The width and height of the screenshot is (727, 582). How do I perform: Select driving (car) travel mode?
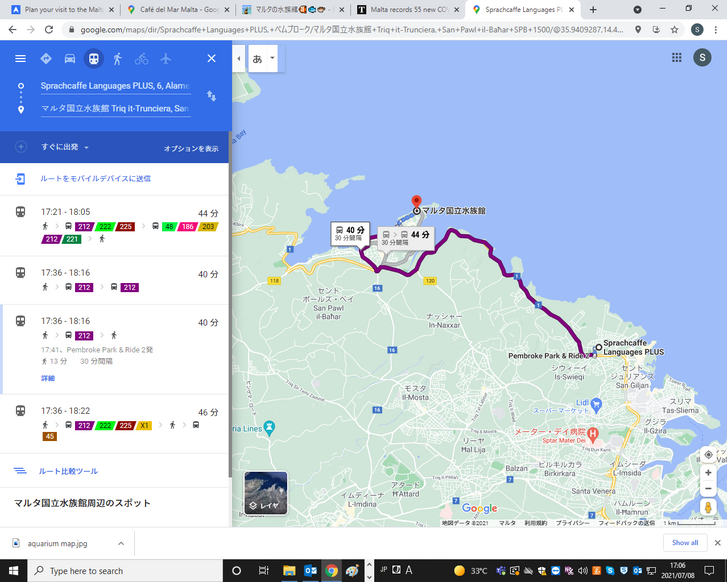[70, 58]
